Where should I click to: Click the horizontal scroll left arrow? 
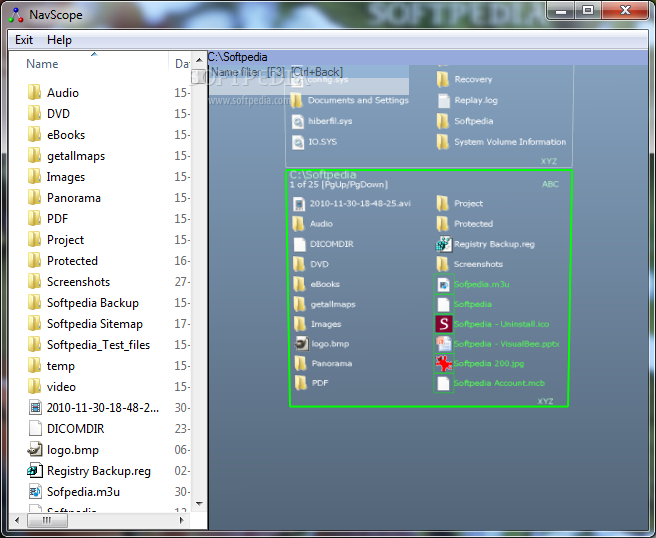pyautogui.click(x=17, y=520)
